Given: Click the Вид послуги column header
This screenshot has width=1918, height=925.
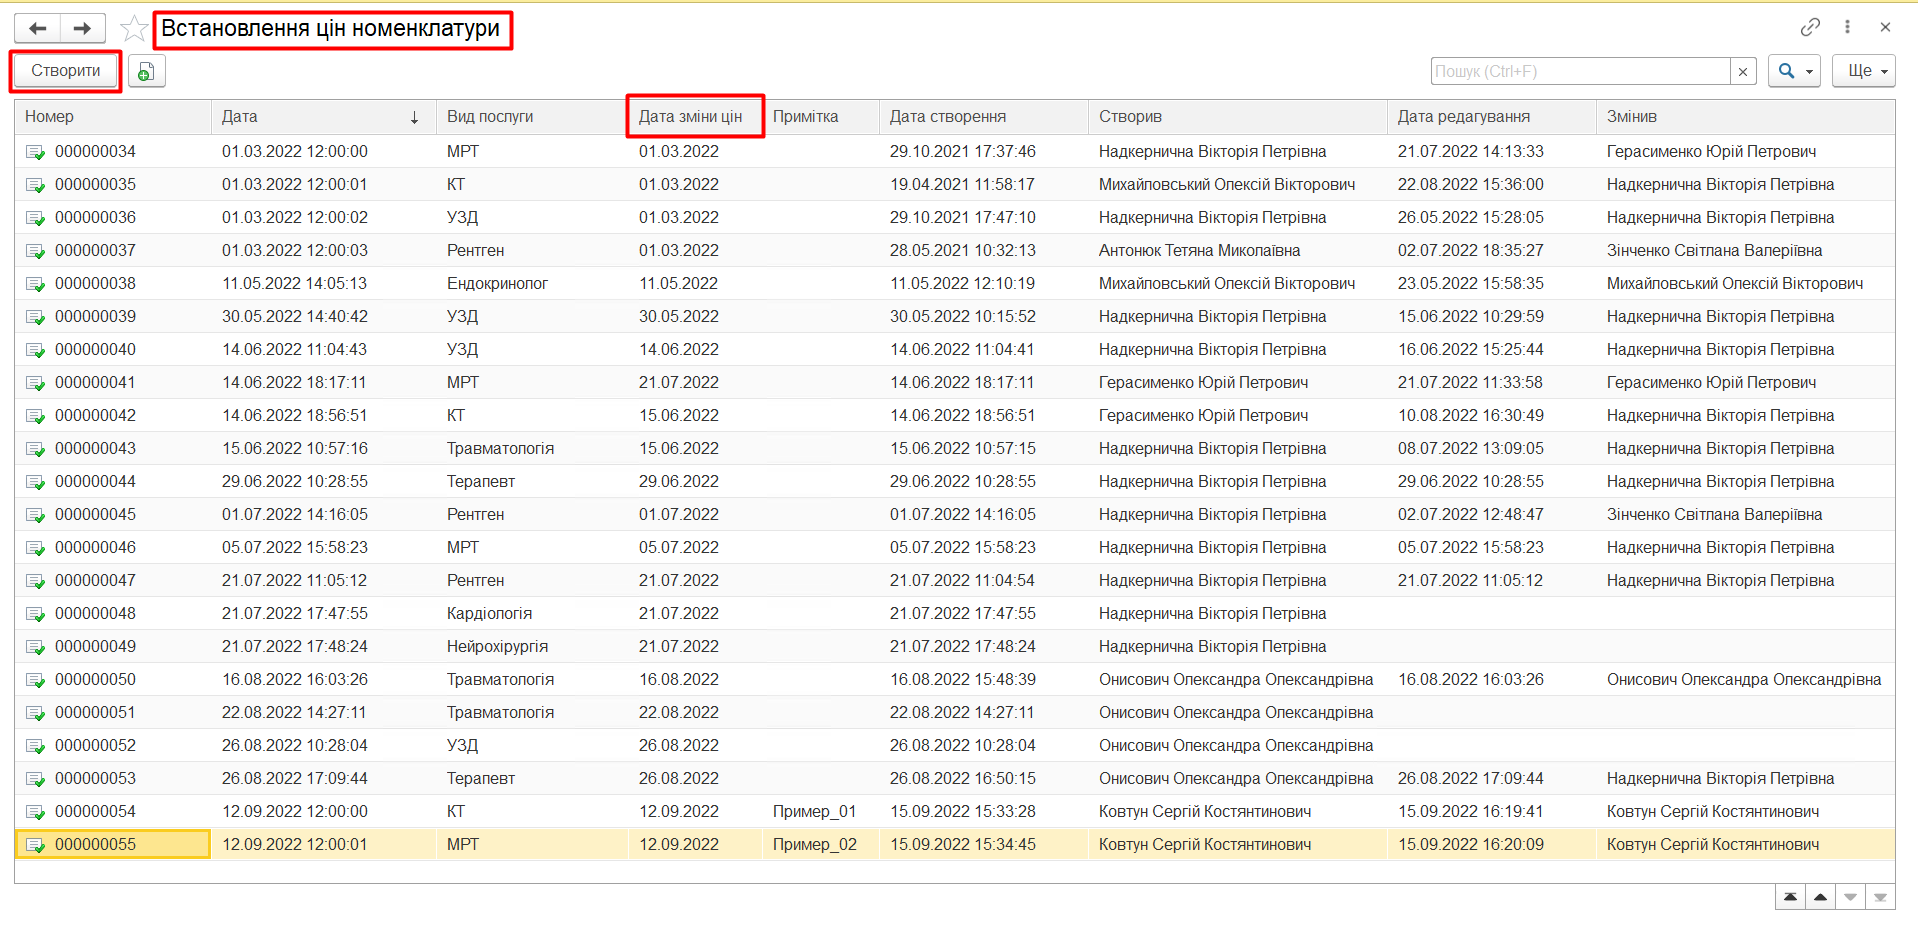Looking at the screenshot, I should coord(490,117).
